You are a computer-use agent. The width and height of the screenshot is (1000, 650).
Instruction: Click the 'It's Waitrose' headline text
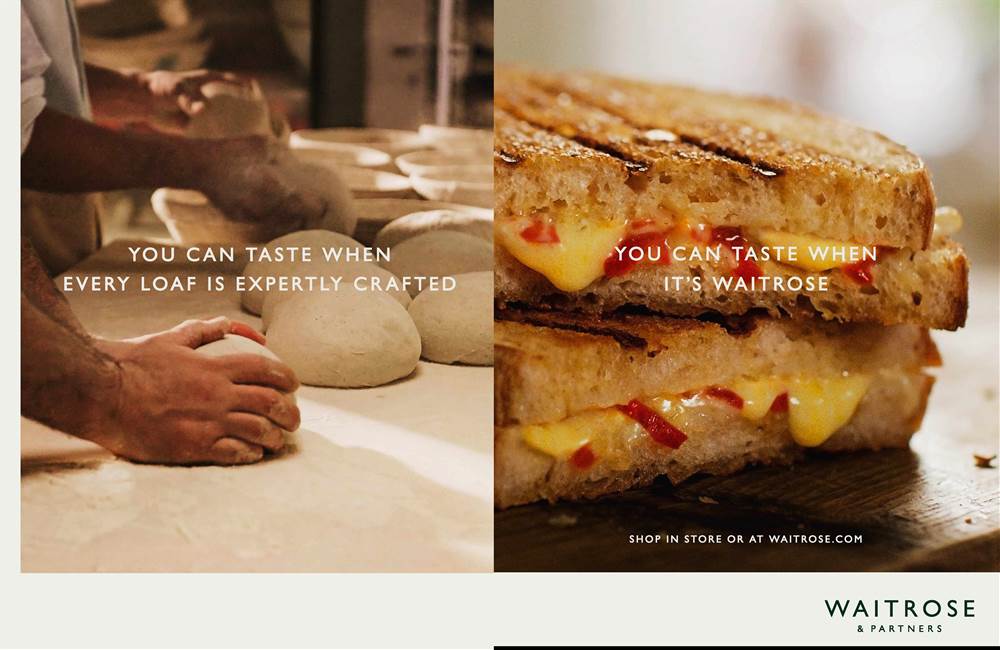click(746, 284)
